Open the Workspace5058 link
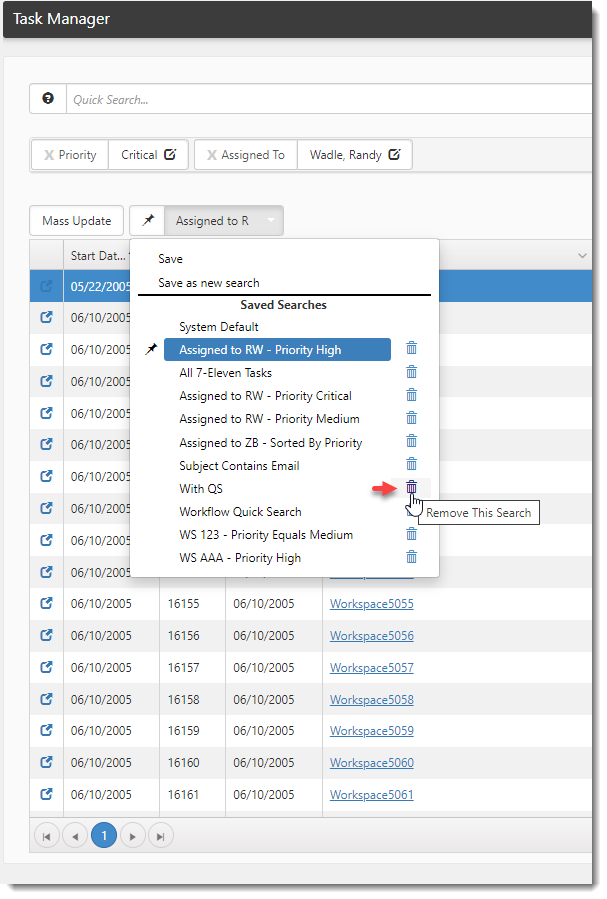Viewport: 607px width, 899px height. coord(371,699)
